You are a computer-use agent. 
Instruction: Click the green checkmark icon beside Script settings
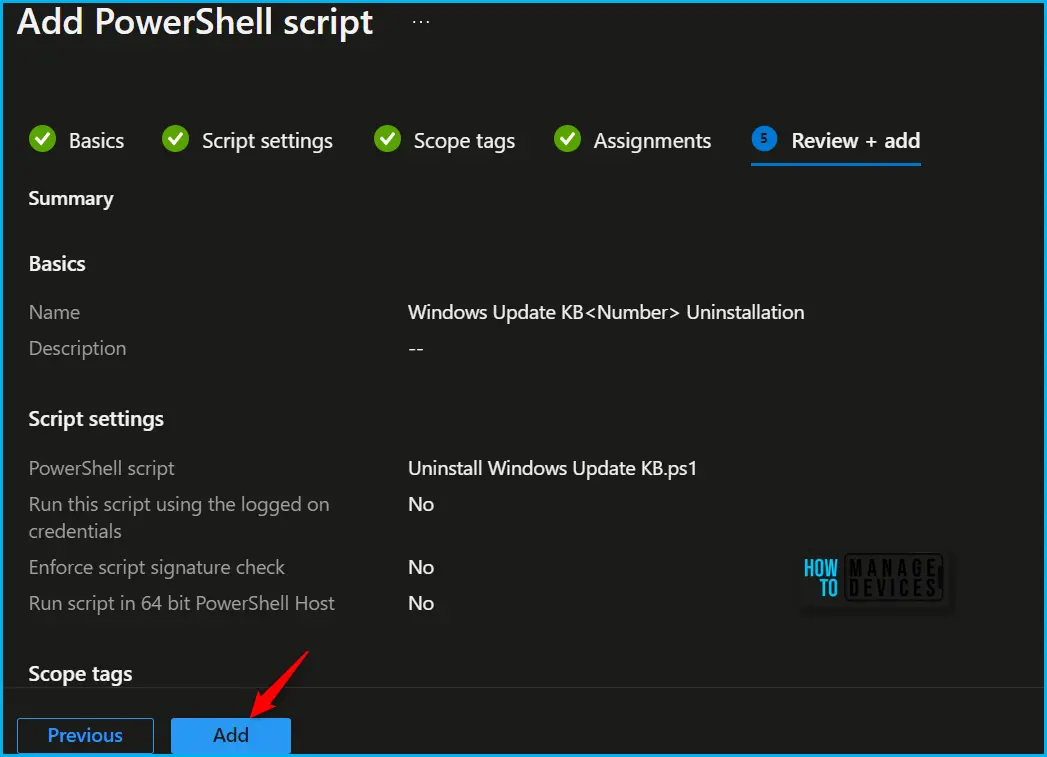click(x=176, y=139)
